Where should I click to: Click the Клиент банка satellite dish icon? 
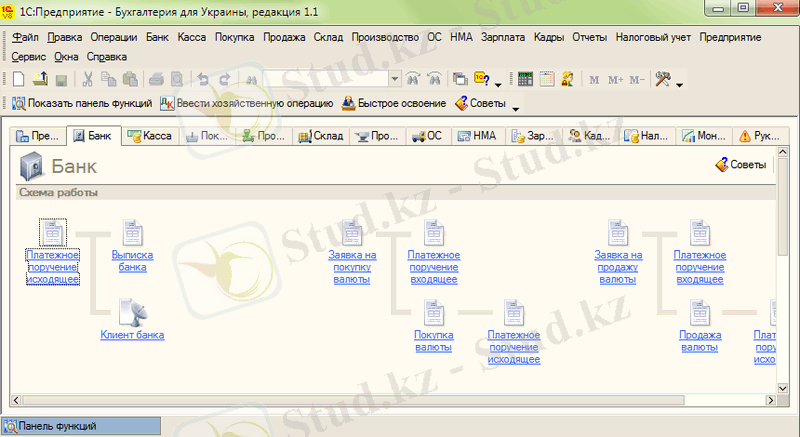point(132,312)
